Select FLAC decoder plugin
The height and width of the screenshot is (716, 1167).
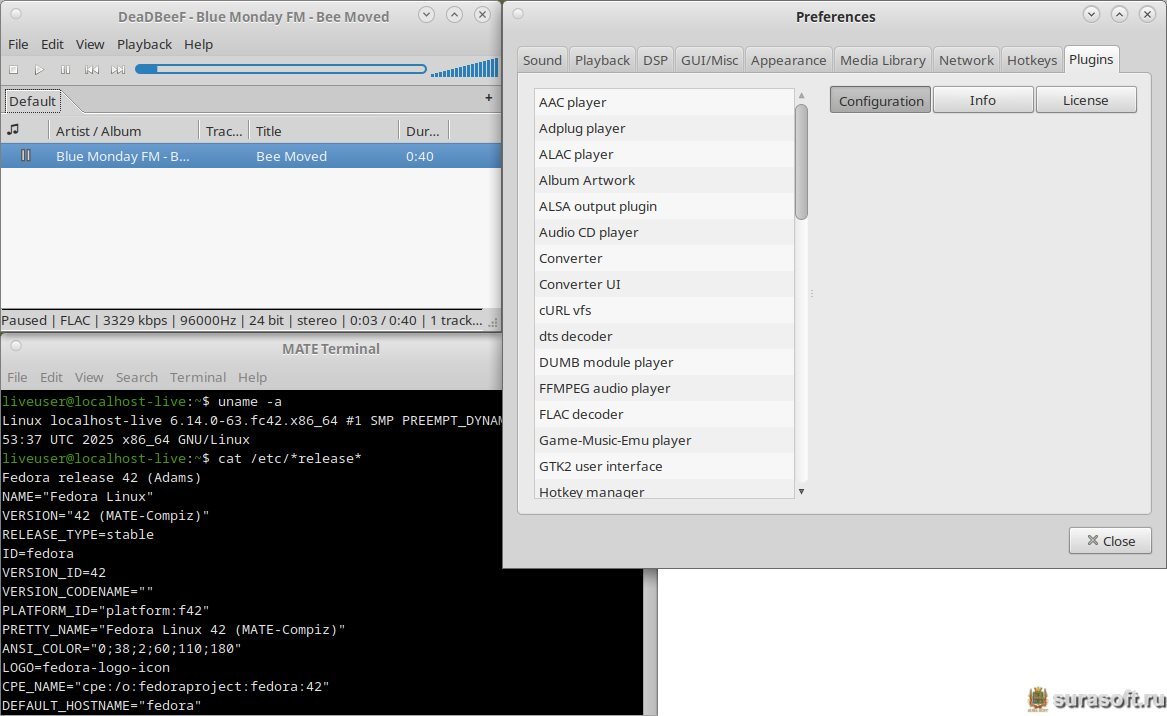coord(664,415)
